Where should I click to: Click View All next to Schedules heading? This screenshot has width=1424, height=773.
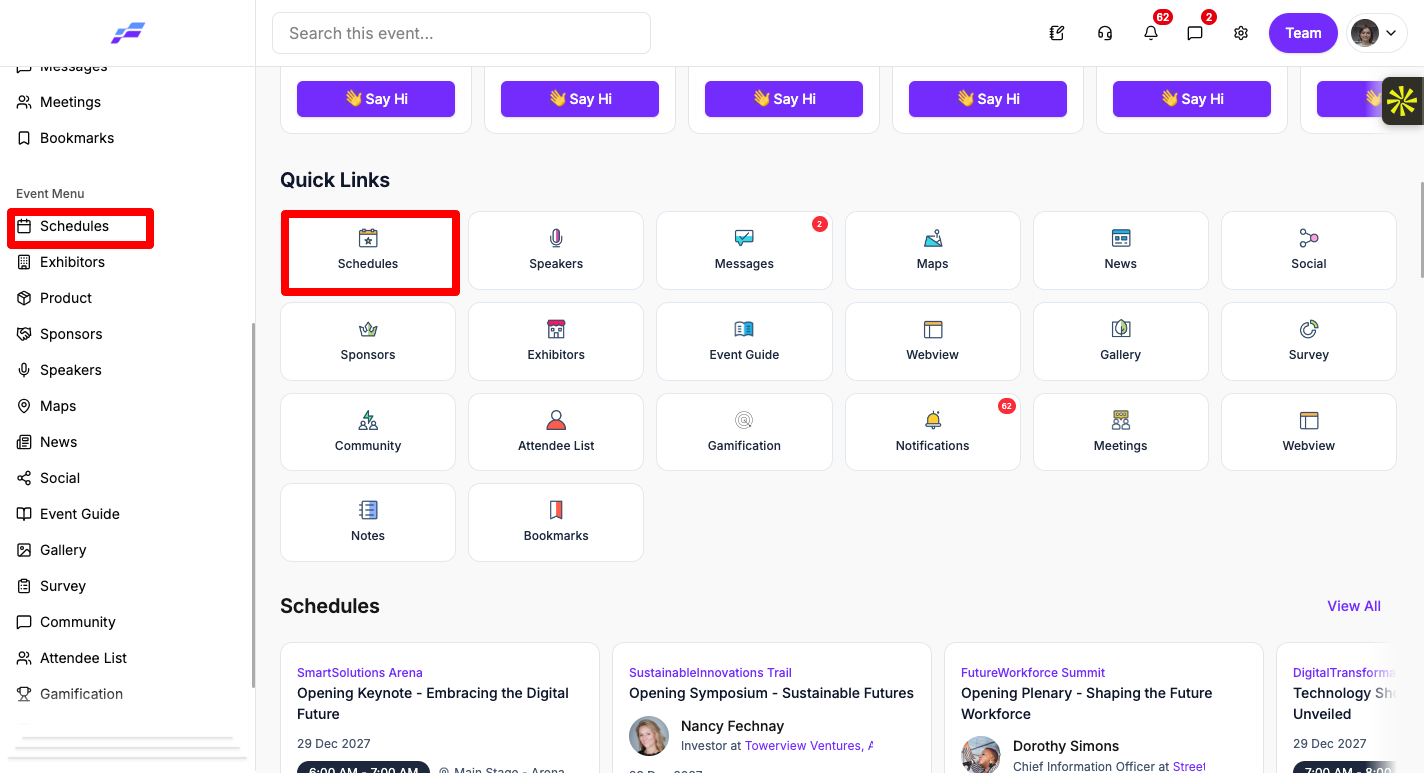1354,606
